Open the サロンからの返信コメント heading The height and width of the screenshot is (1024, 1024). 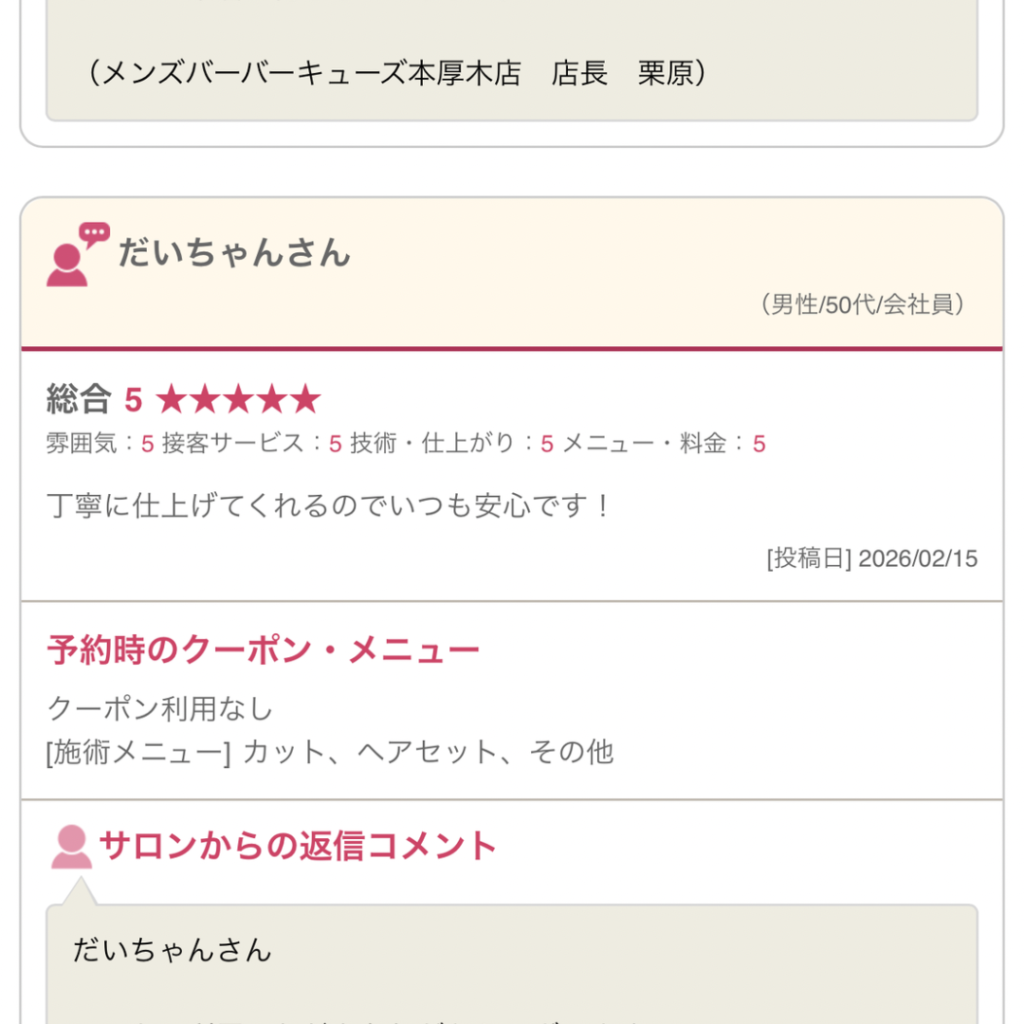point(297,847)
